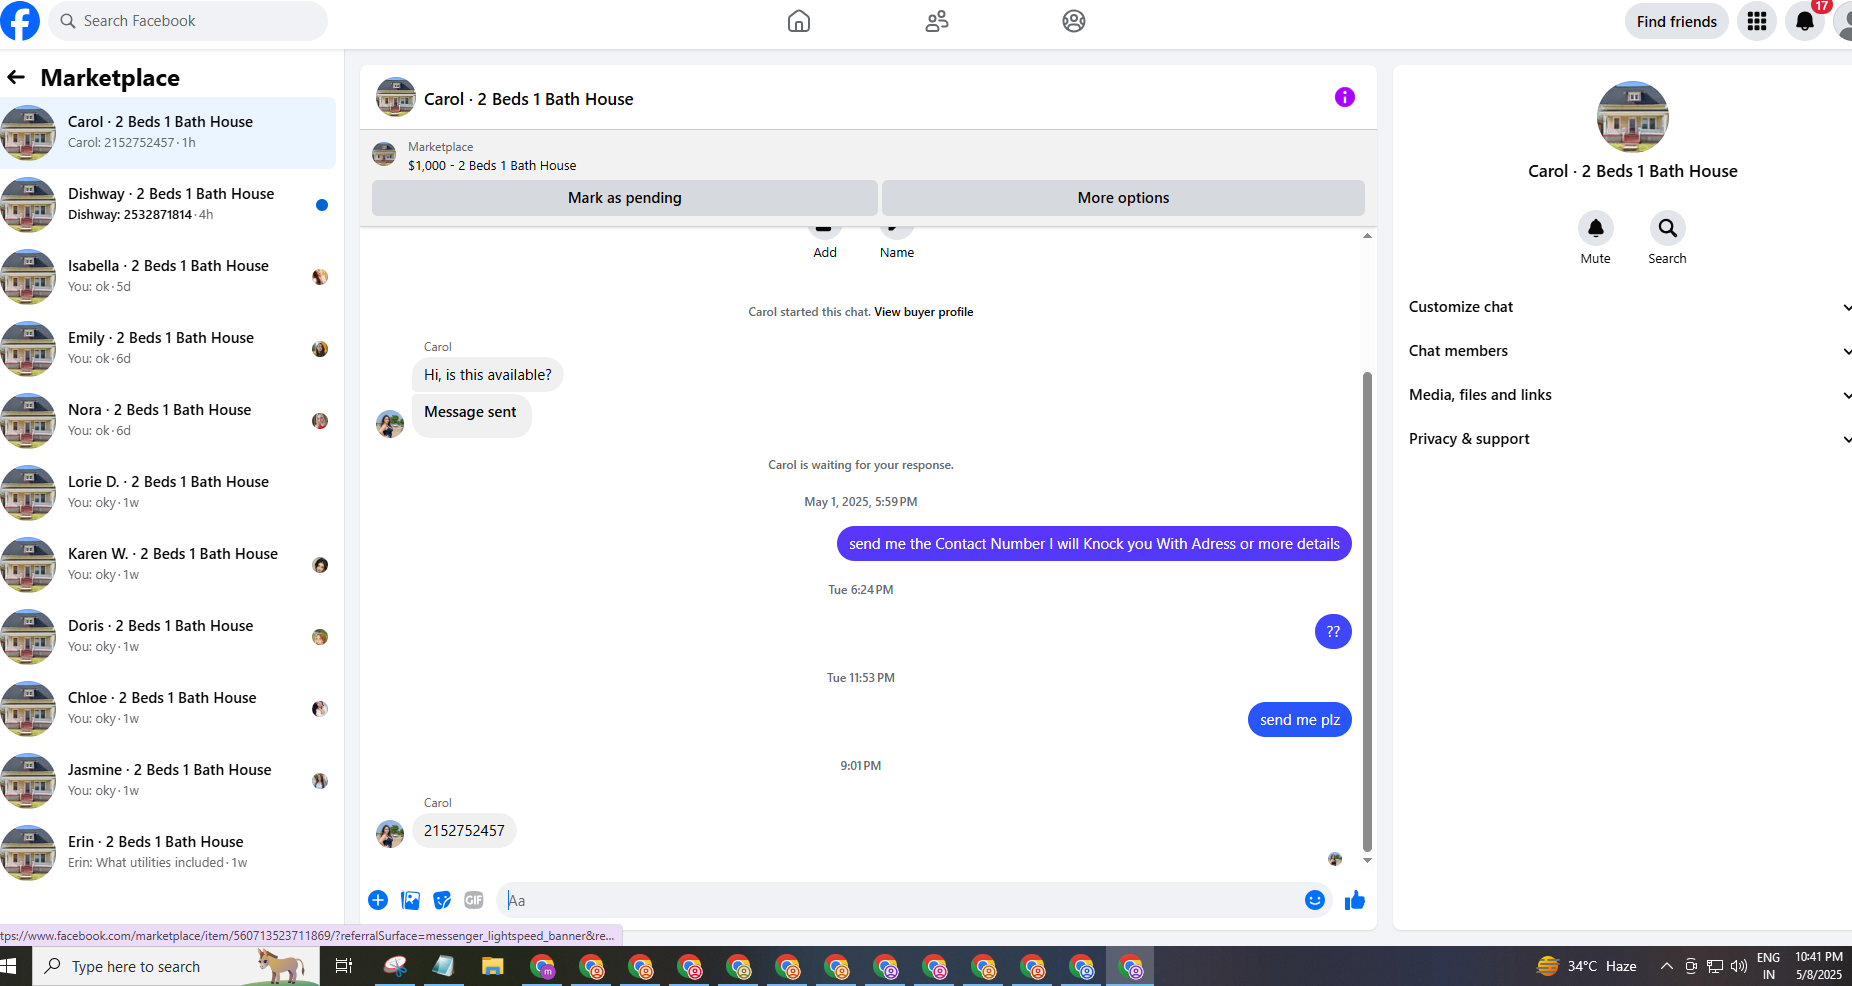Select Emily's conversation in the list
Screen dimensions: 1852x986
[x=168, y=349]
